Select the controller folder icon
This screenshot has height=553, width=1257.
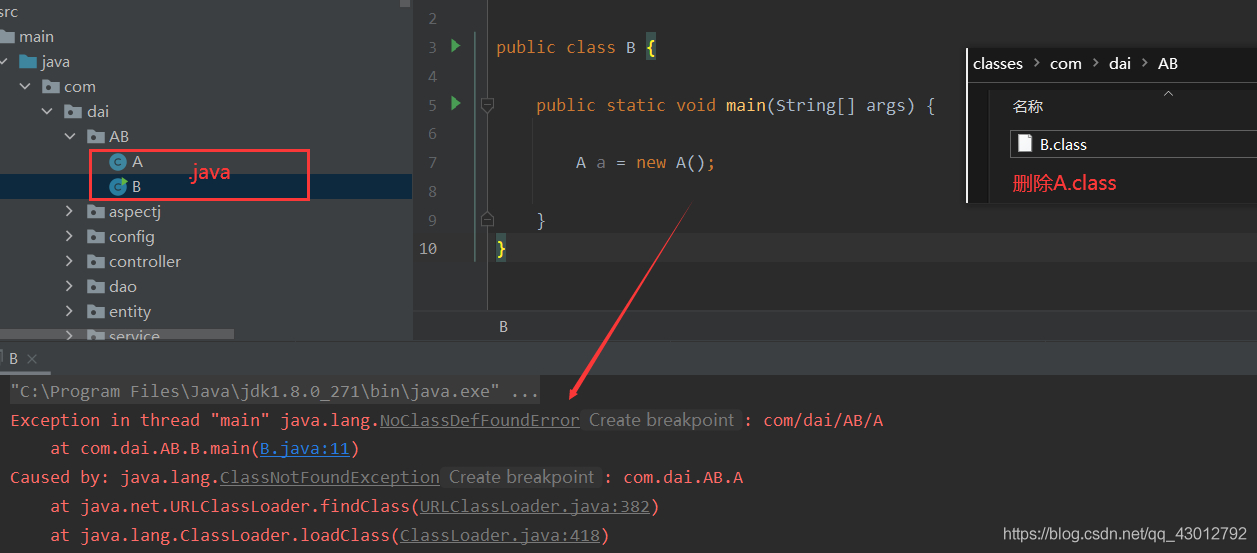(95, 261)
